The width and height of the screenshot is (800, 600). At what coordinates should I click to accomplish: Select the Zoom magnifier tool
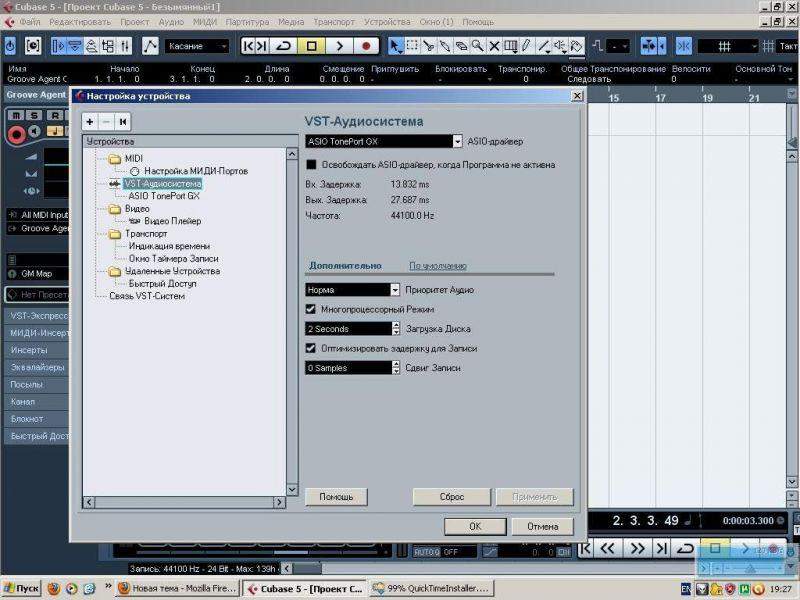pos(477,46)
